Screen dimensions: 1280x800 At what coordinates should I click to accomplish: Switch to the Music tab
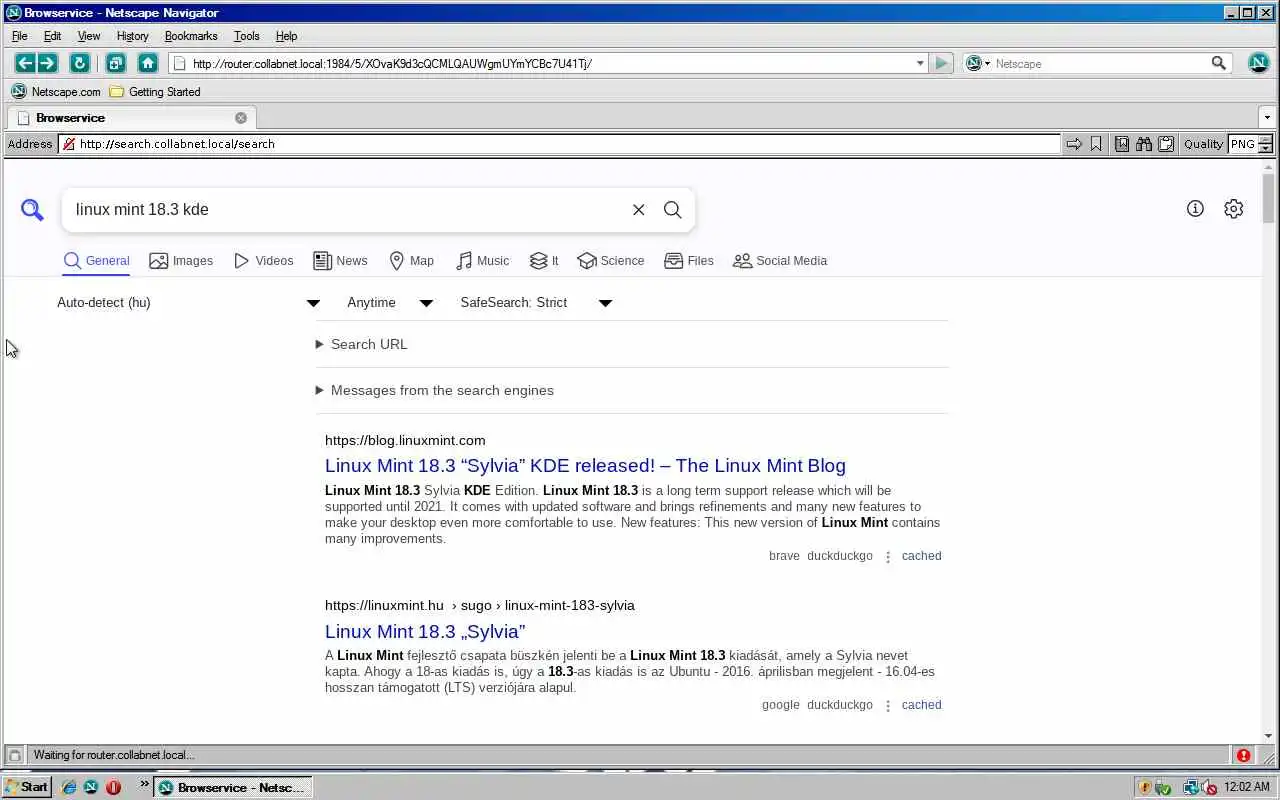pyautogui.click(x=482, y=261)
